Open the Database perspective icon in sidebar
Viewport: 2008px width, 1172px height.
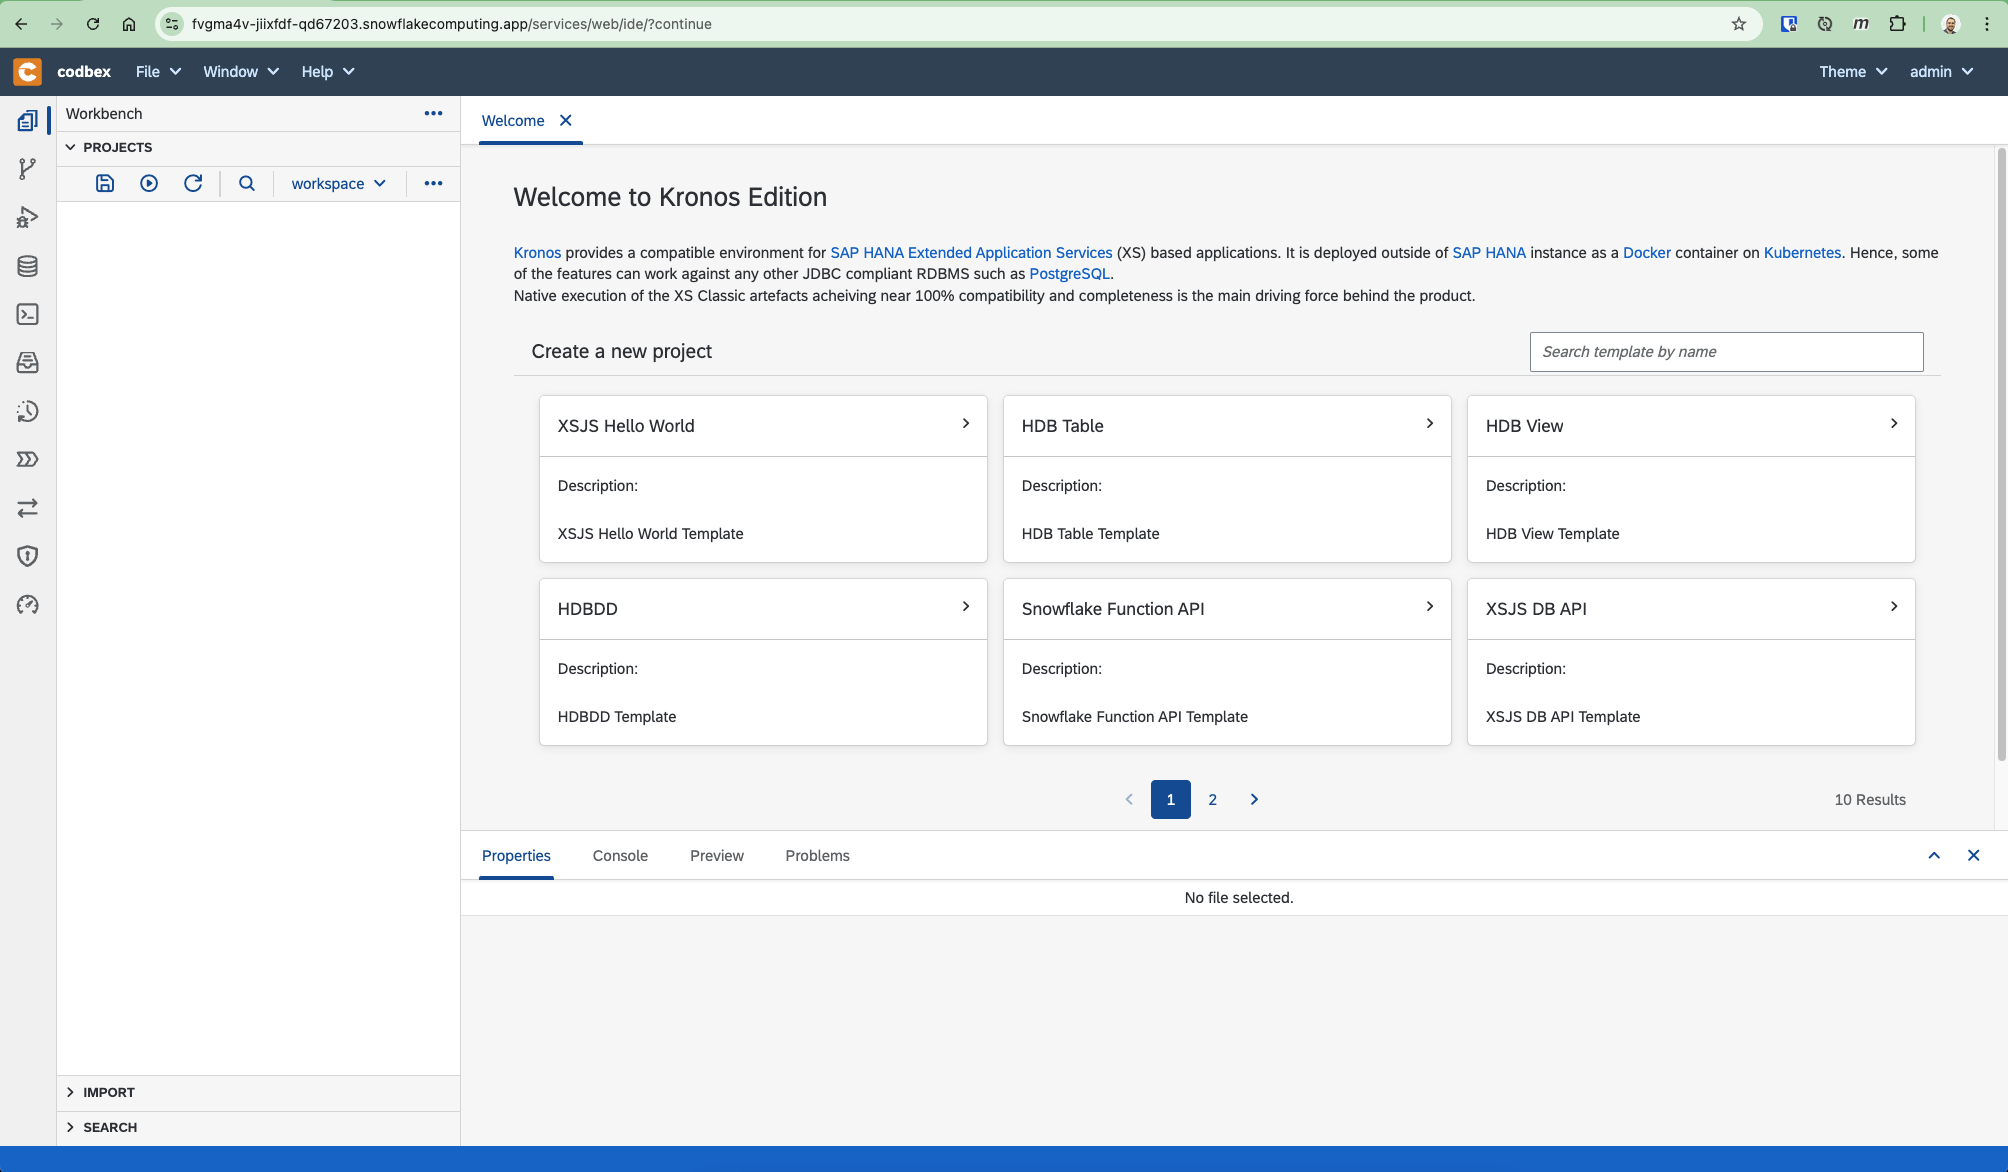click(x=28, y=266)
